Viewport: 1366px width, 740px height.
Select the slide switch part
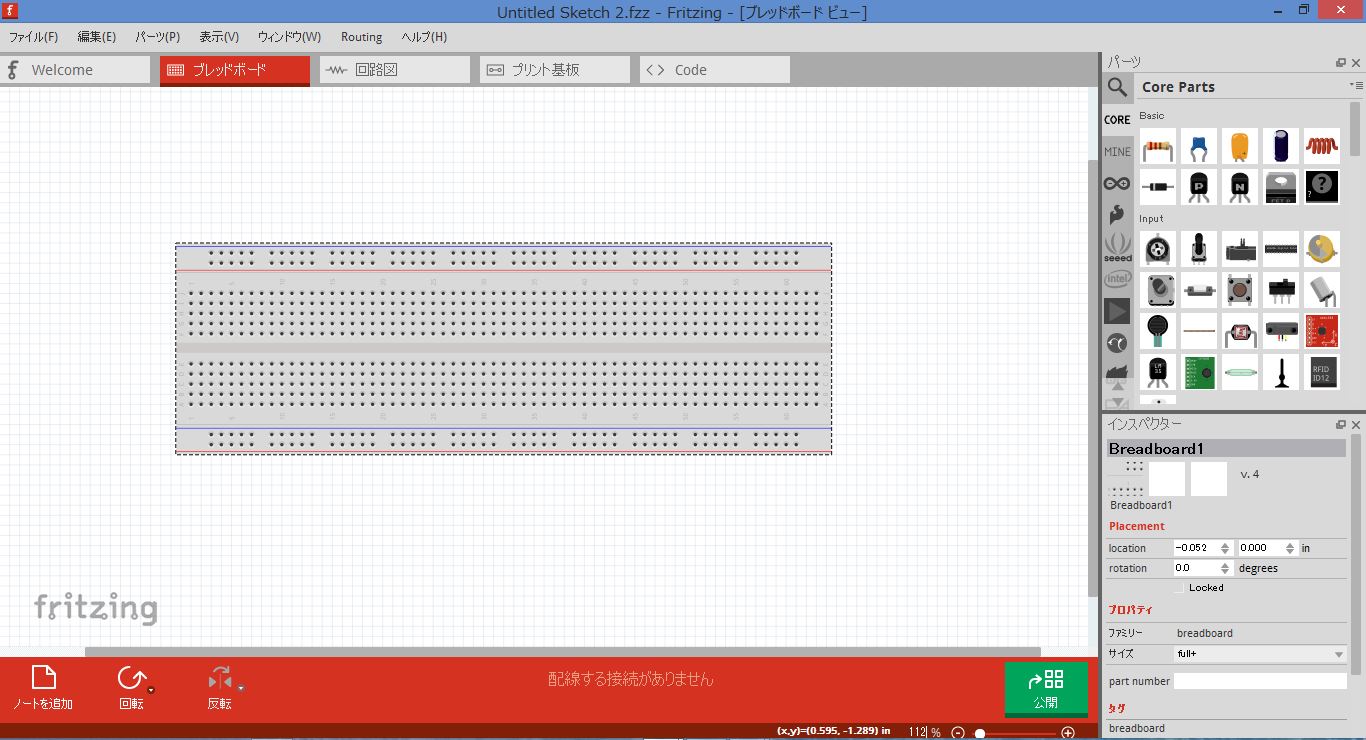pyautogui.click(x=1281, y=290)
